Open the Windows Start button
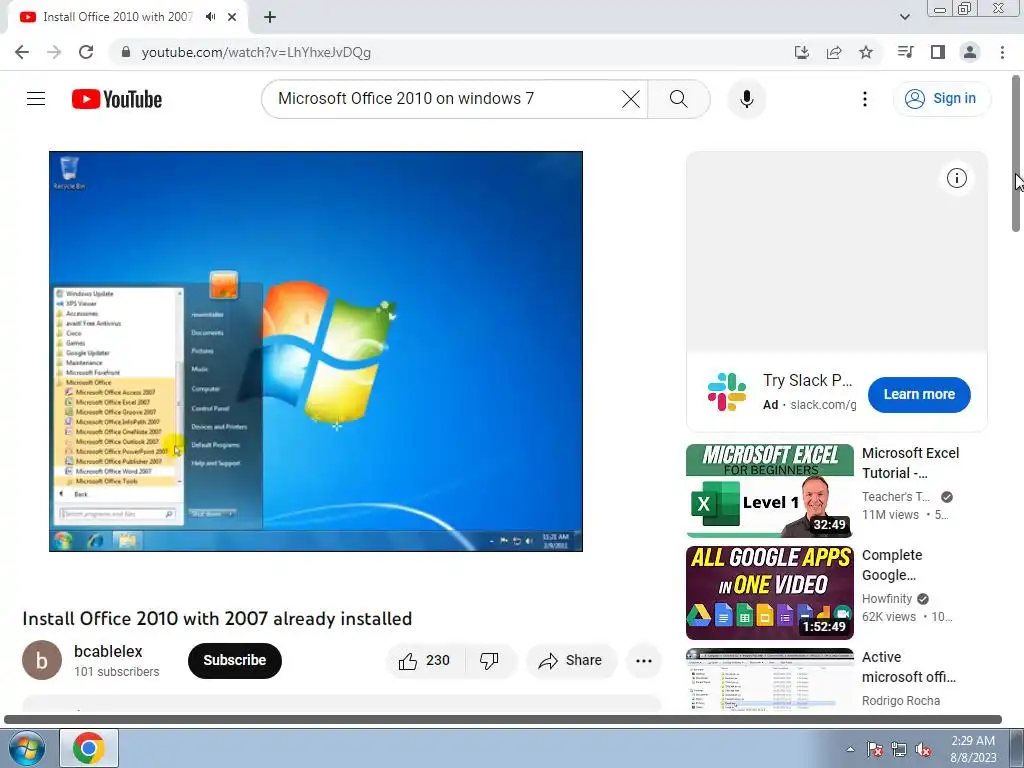Image resolution: width=1024 pixels, height=768 pixels. pyautogui.click(x=27, y=748)
